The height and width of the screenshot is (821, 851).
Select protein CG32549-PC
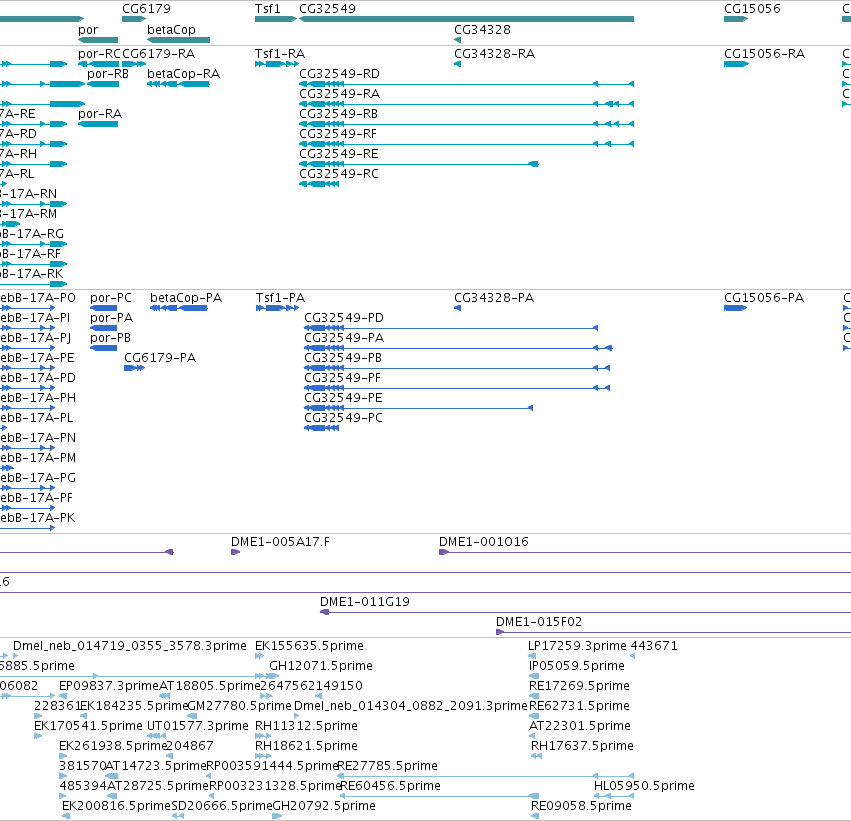343,418
